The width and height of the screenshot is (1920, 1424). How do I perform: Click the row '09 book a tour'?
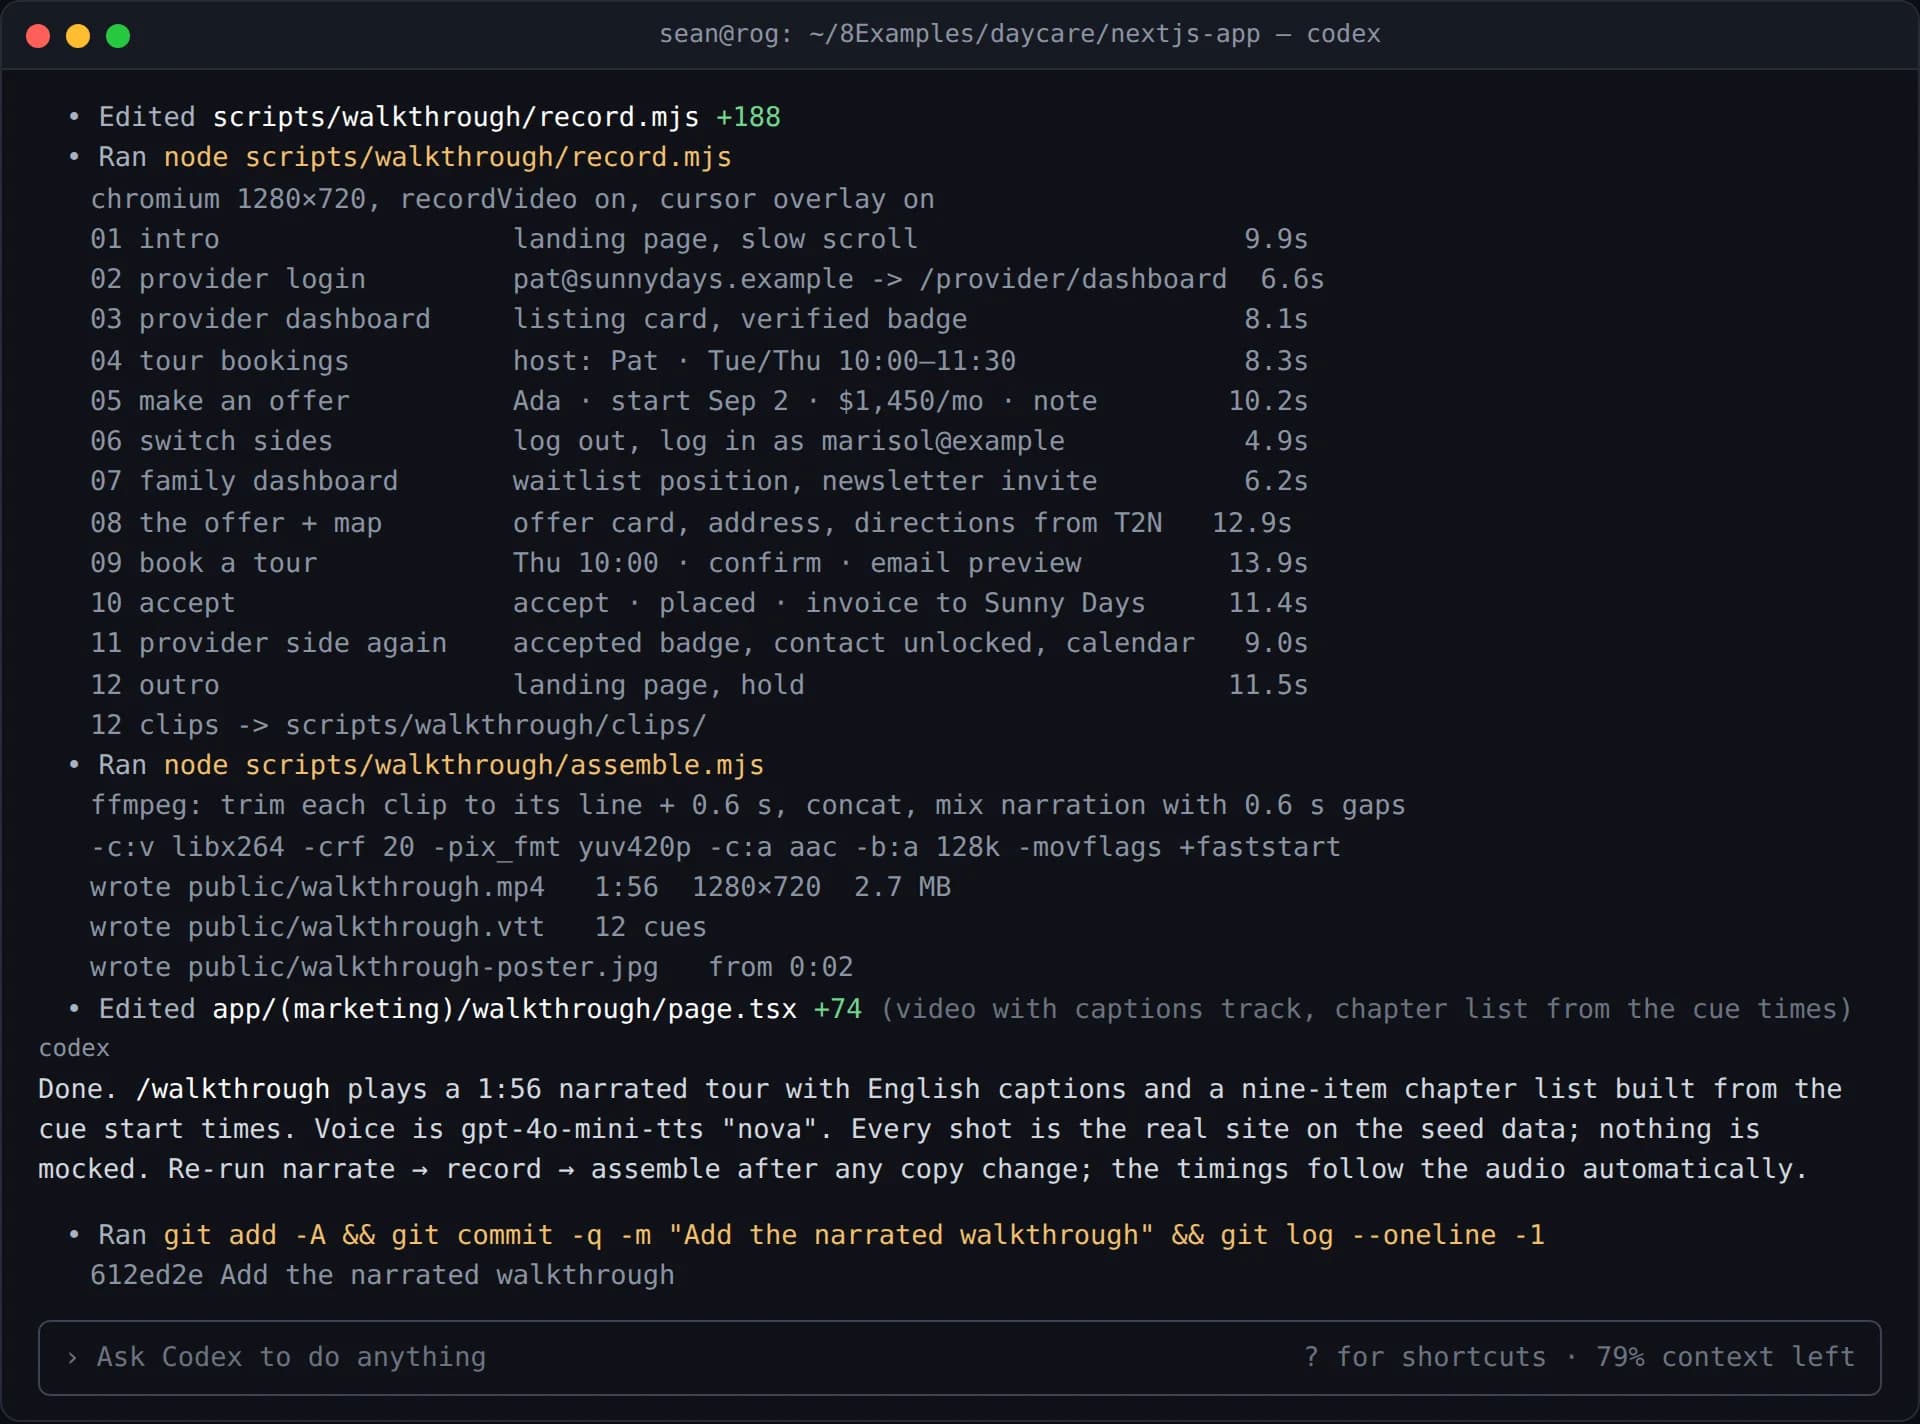pyautogui.click(x=699, y=563)
